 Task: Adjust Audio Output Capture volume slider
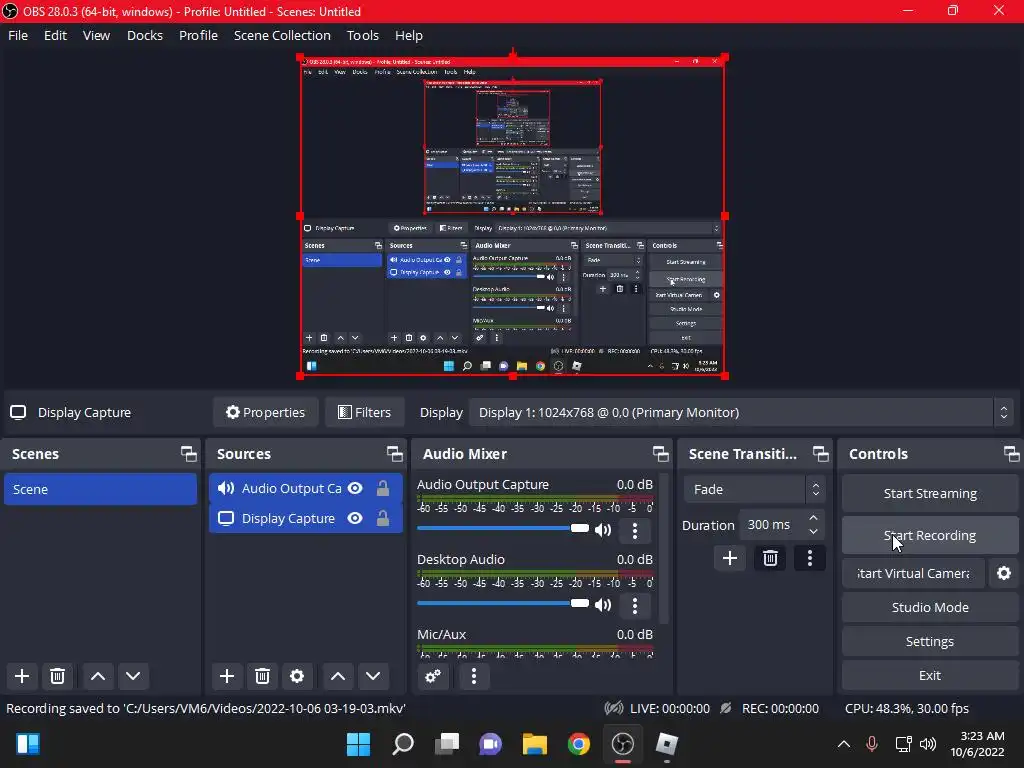click(x=503, y=528)
